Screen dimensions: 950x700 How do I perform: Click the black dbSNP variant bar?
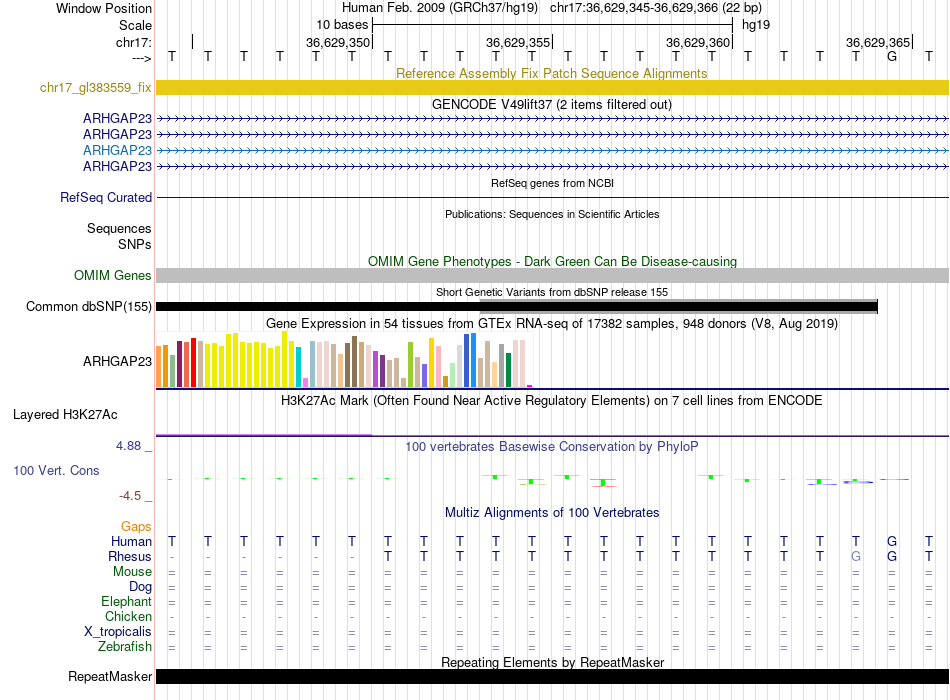[x=516, y=307]
